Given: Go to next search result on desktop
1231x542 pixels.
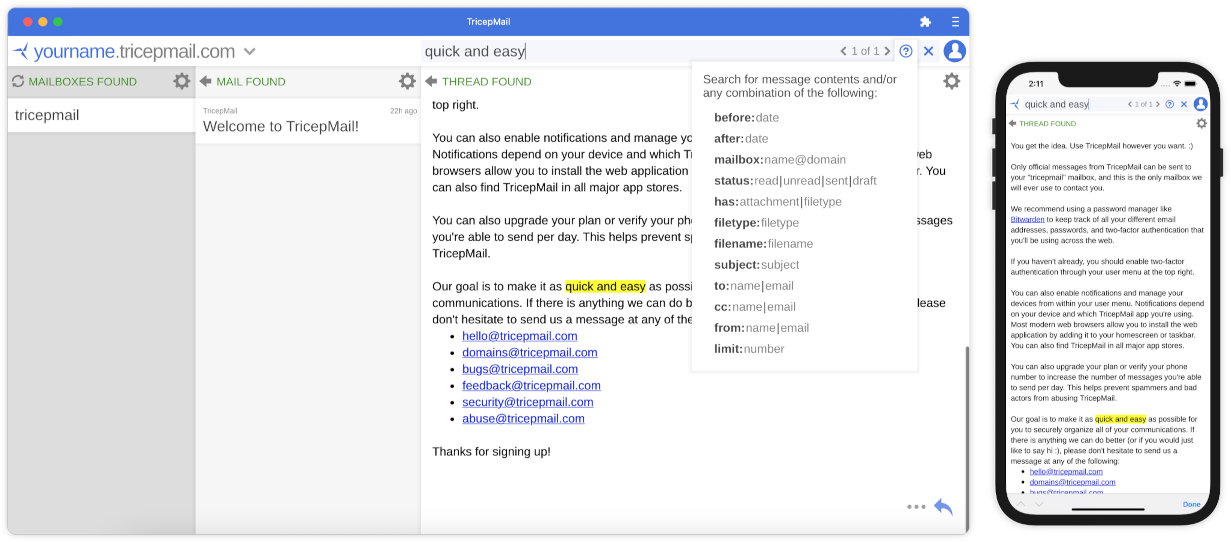Looking at the screenshot, I should 887,51.
